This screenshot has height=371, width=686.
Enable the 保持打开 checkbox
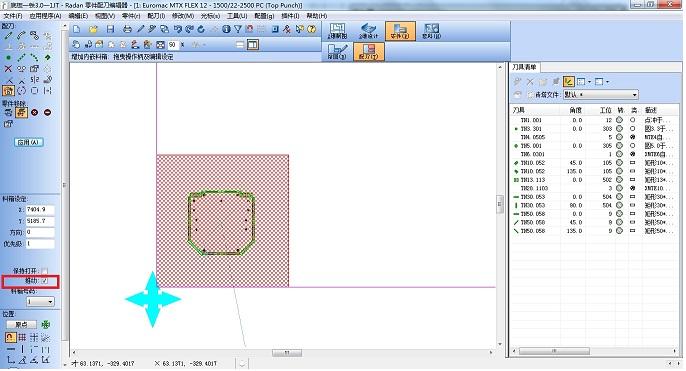(x=45, y=271)
